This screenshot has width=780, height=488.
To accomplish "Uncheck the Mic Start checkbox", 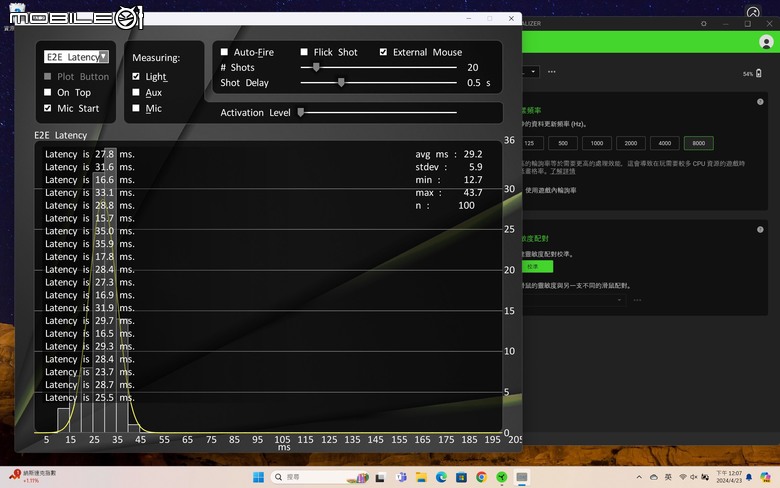I will pos(48,108).
